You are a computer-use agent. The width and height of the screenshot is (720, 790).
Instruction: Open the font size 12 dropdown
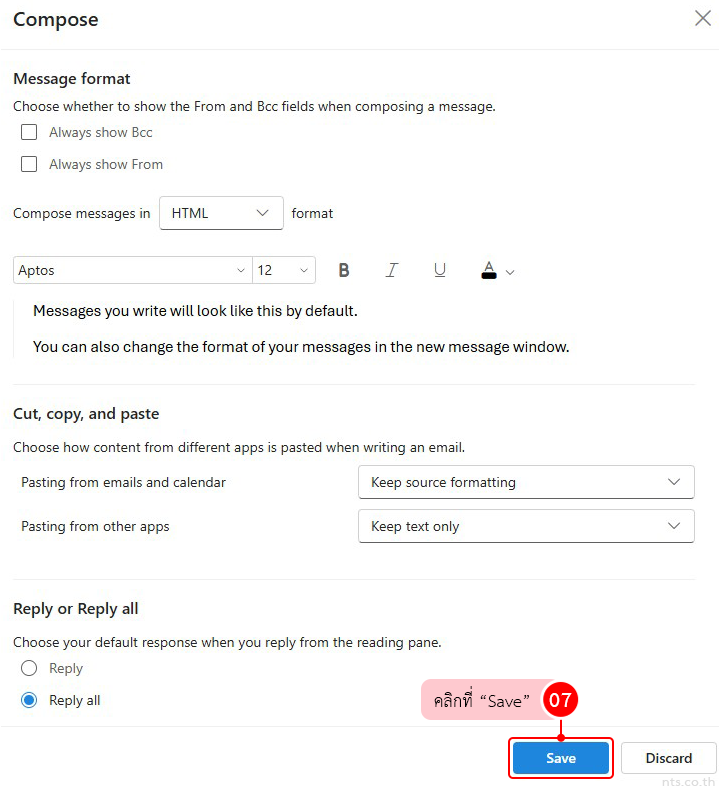[284, 271]
